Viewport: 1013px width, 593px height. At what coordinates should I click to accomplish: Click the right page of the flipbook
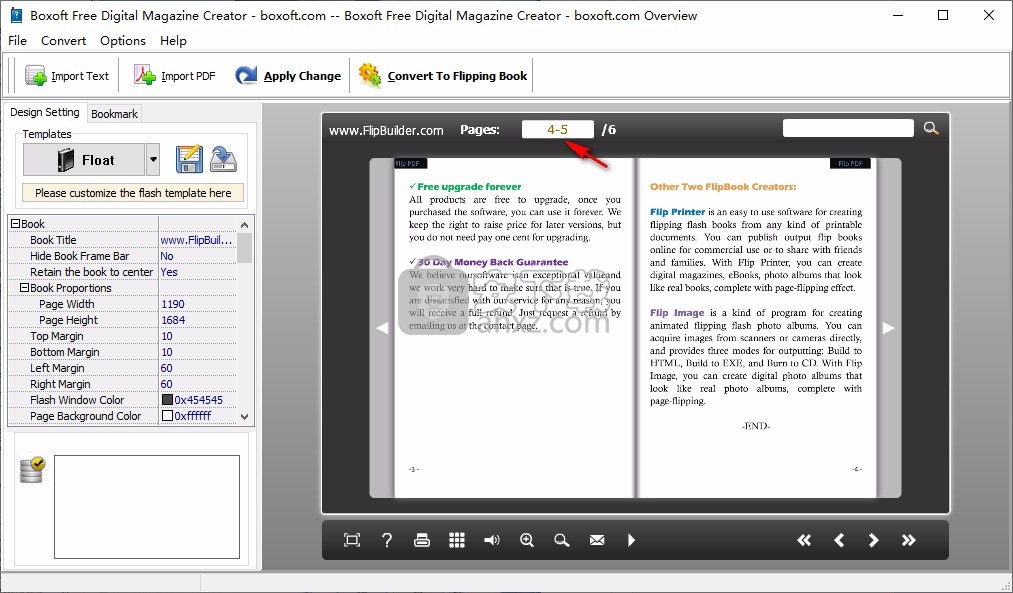(x=757, y=328)
